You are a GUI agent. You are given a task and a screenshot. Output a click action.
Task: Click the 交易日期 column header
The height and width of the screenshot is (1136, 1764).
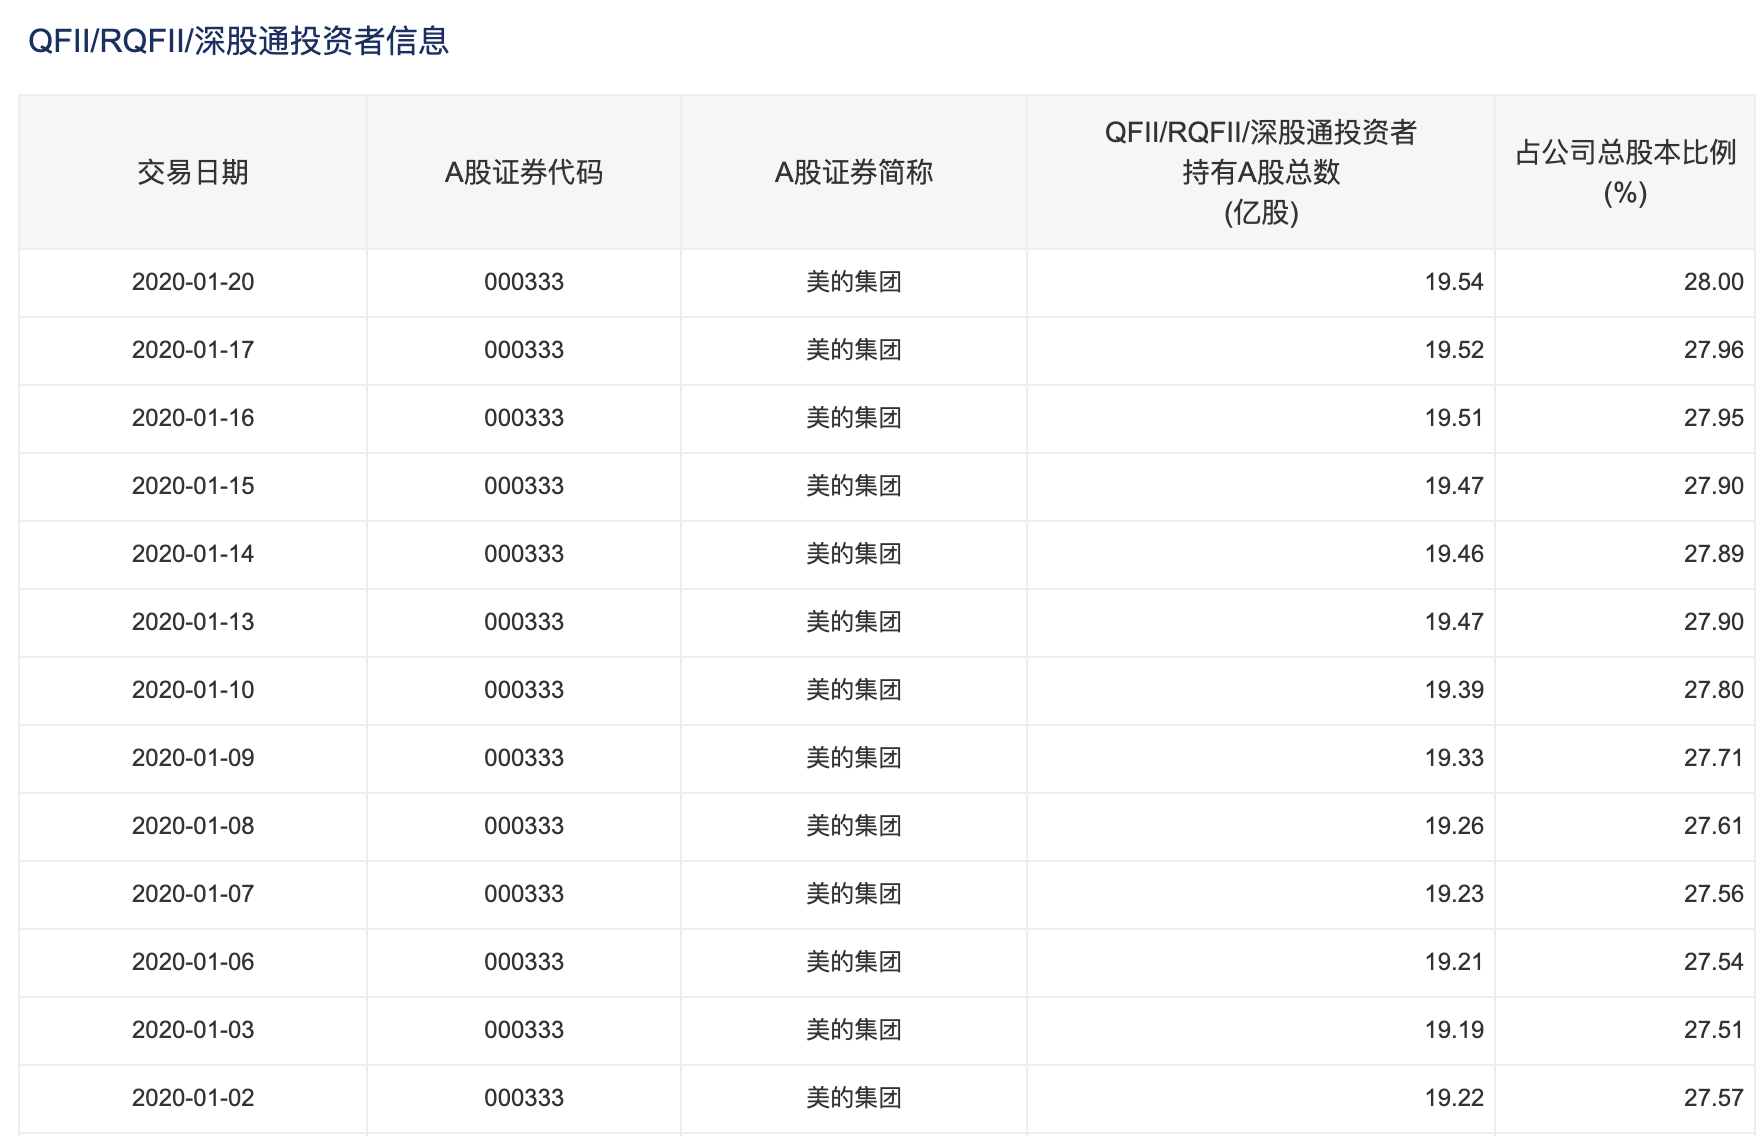(193, 172)
